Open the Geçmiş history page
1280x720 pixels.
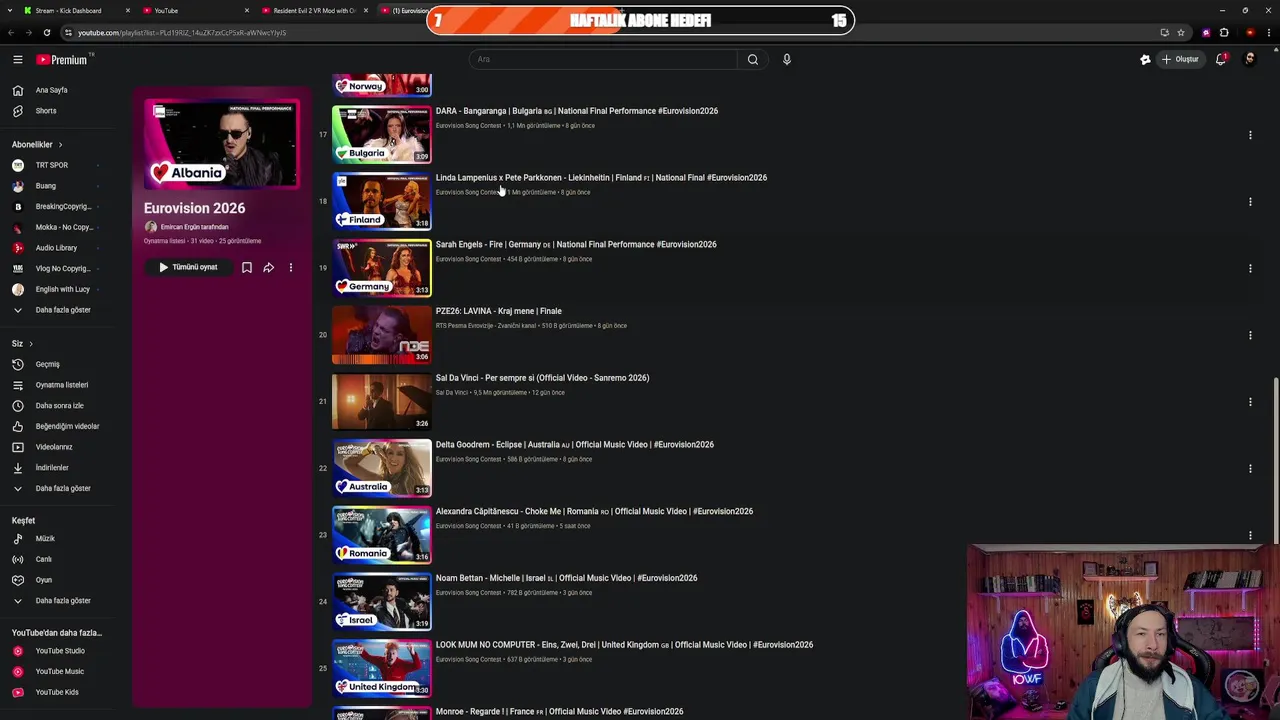(48, 364)
